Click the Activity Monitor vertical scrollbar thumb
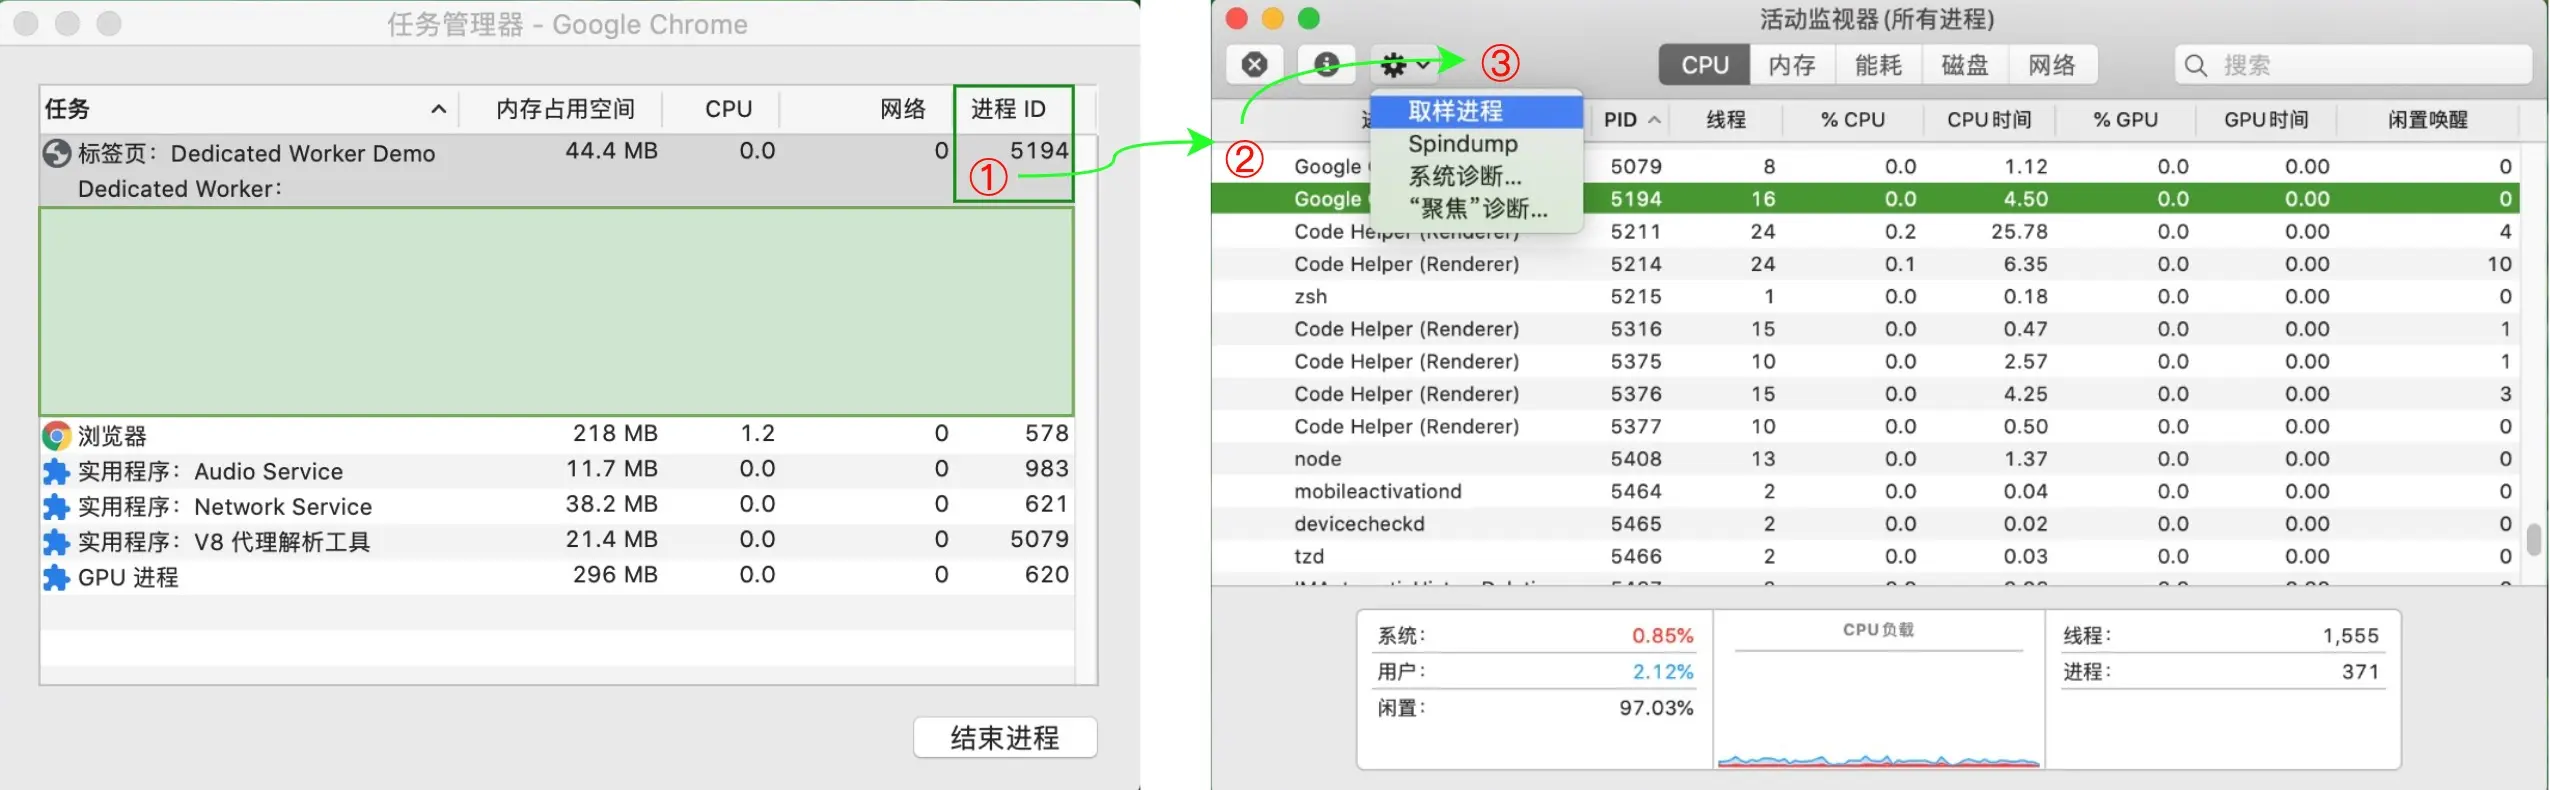The width and height of the screenshot is (2550, 790). click(x=2533, y=539)
